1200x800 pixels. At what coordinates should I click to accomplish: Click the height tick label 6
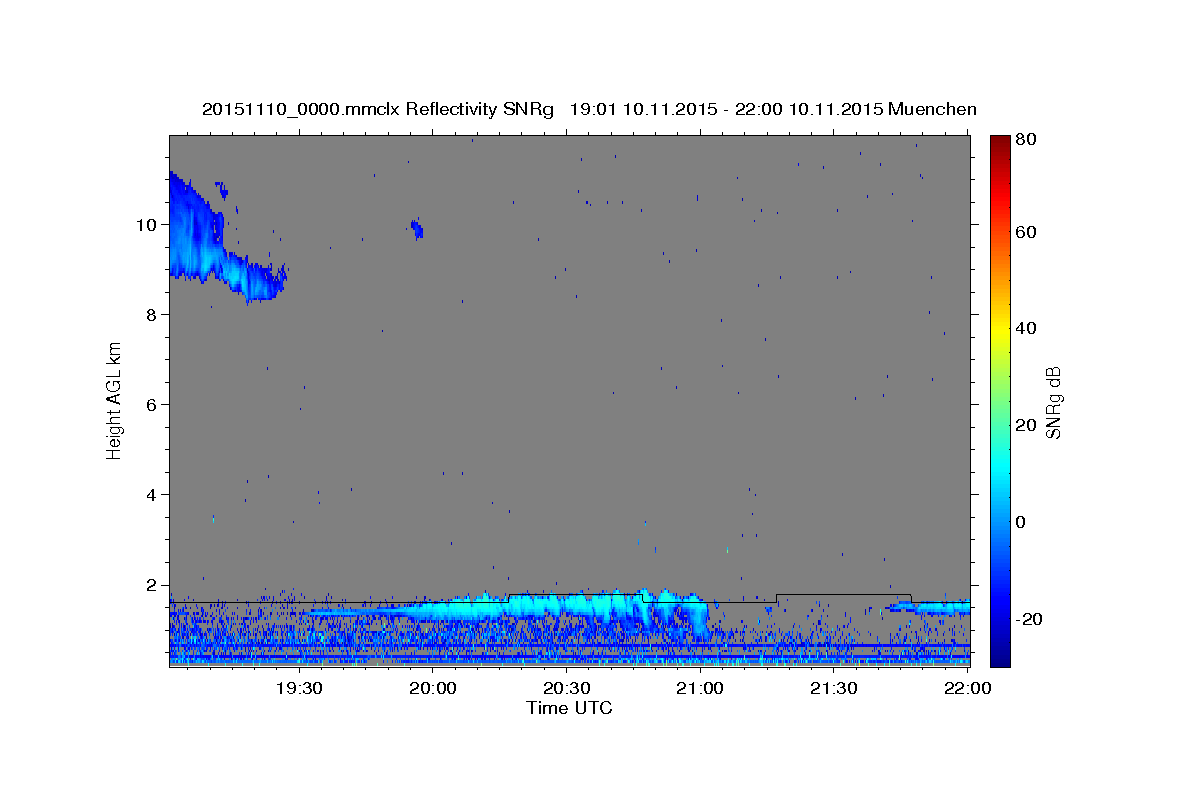(x=153, y=404)
